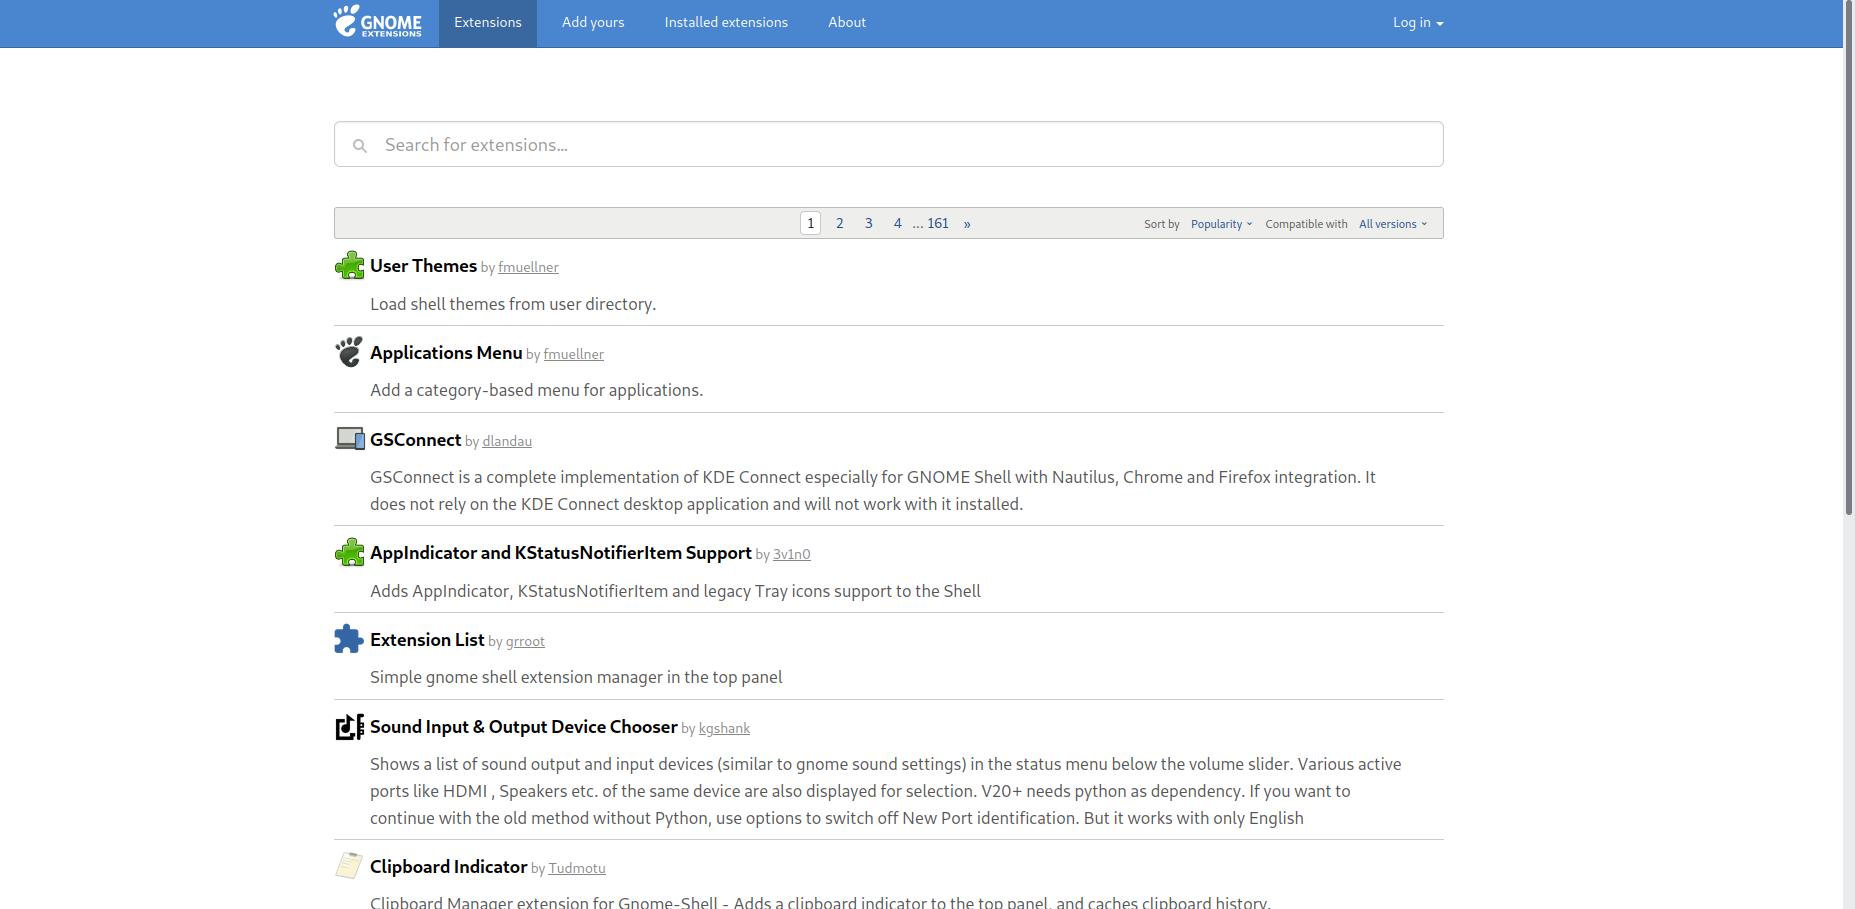Viewport: 1855px width, 909px height.
Task: Click 'Add a category-based menu for applications.' text
Action: [536, 390]
